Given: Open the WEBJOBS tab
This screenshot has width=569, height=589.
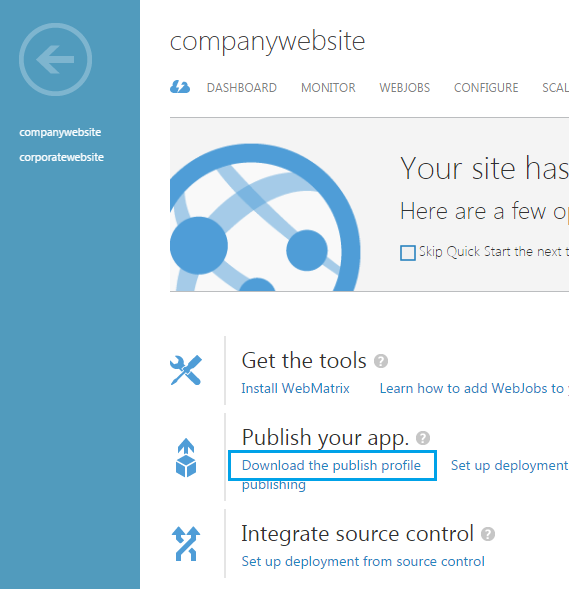Looking at the screenshot, I should click(404, 88).
